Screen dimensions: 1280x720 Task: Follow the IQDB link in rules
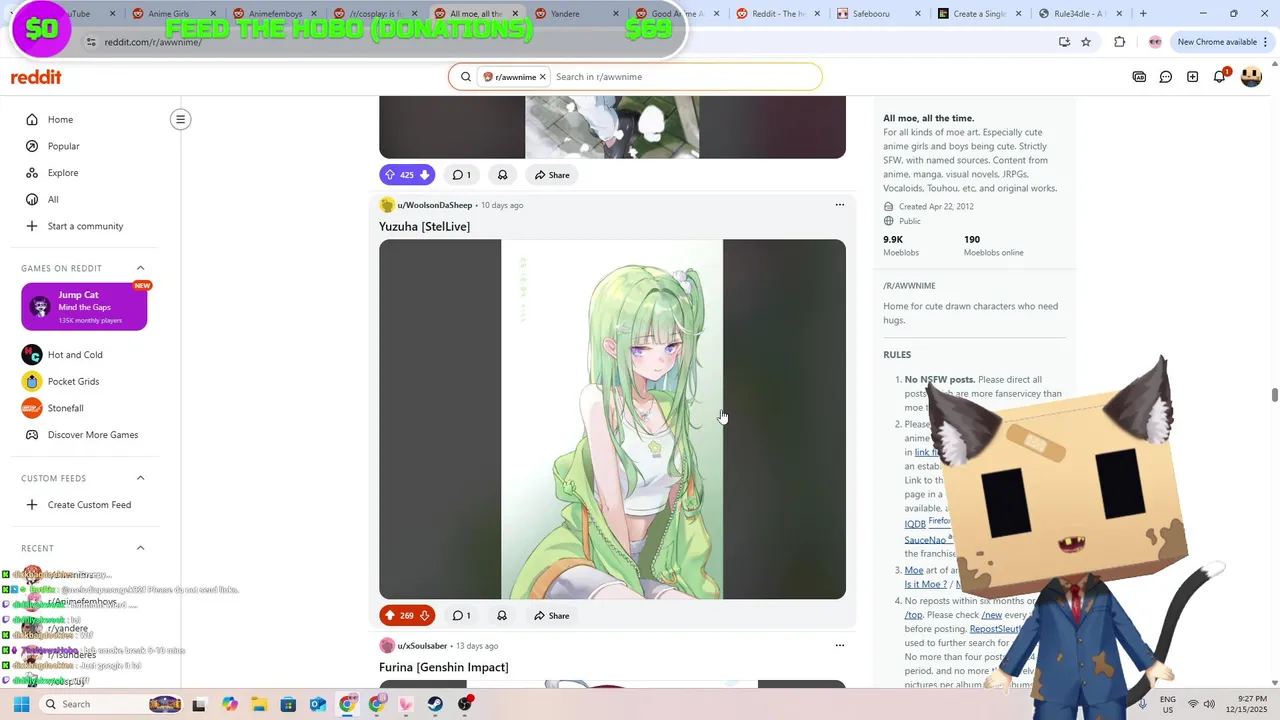(915, 524)
